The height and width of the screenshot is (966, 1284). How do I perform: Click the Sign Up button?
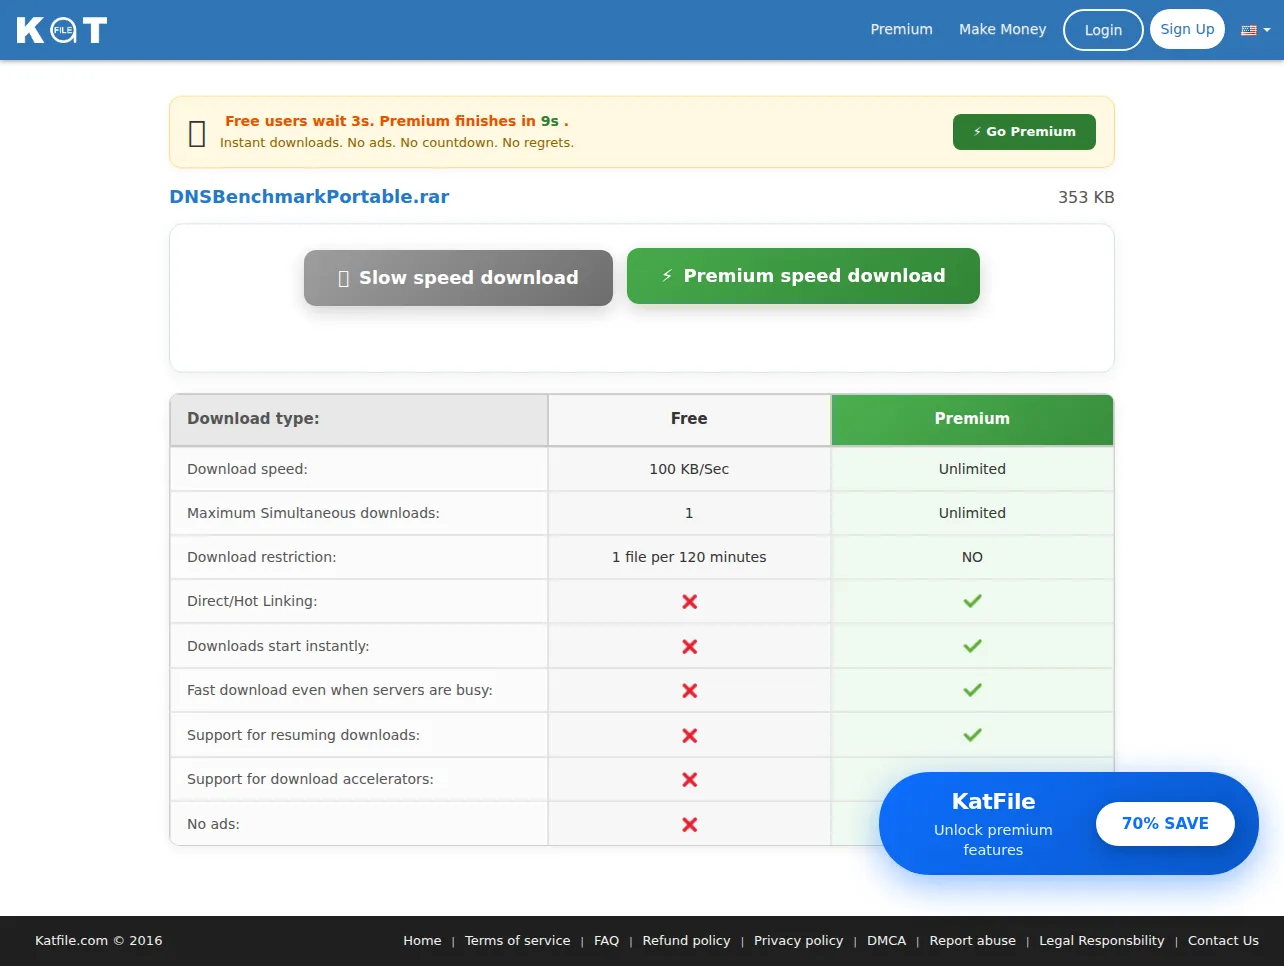[1187, 30]
